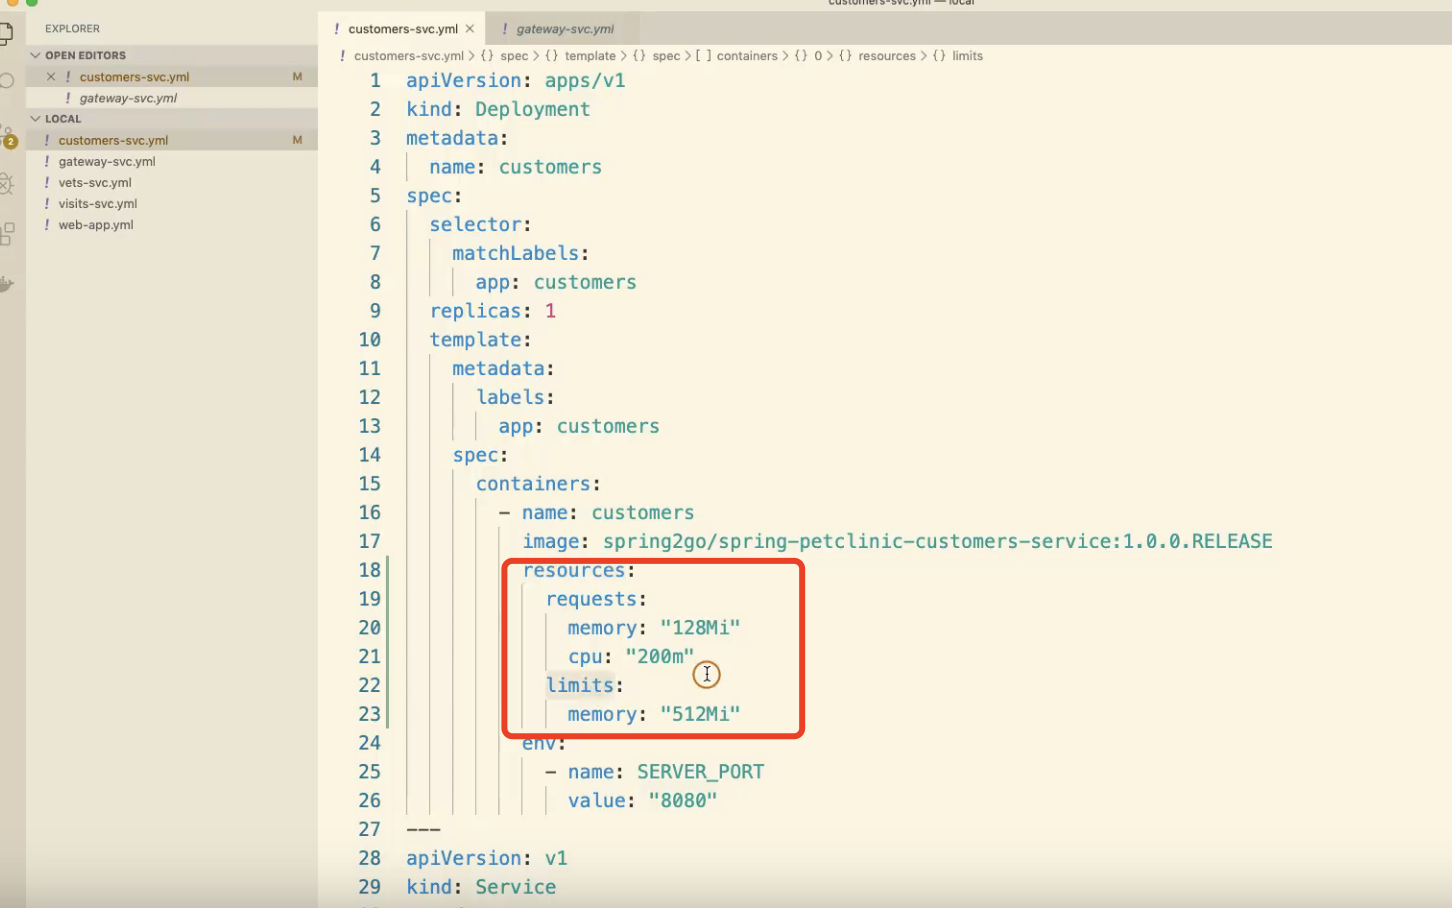
Task: Open vets-svc.yml from the file tree
Action: 95,183
